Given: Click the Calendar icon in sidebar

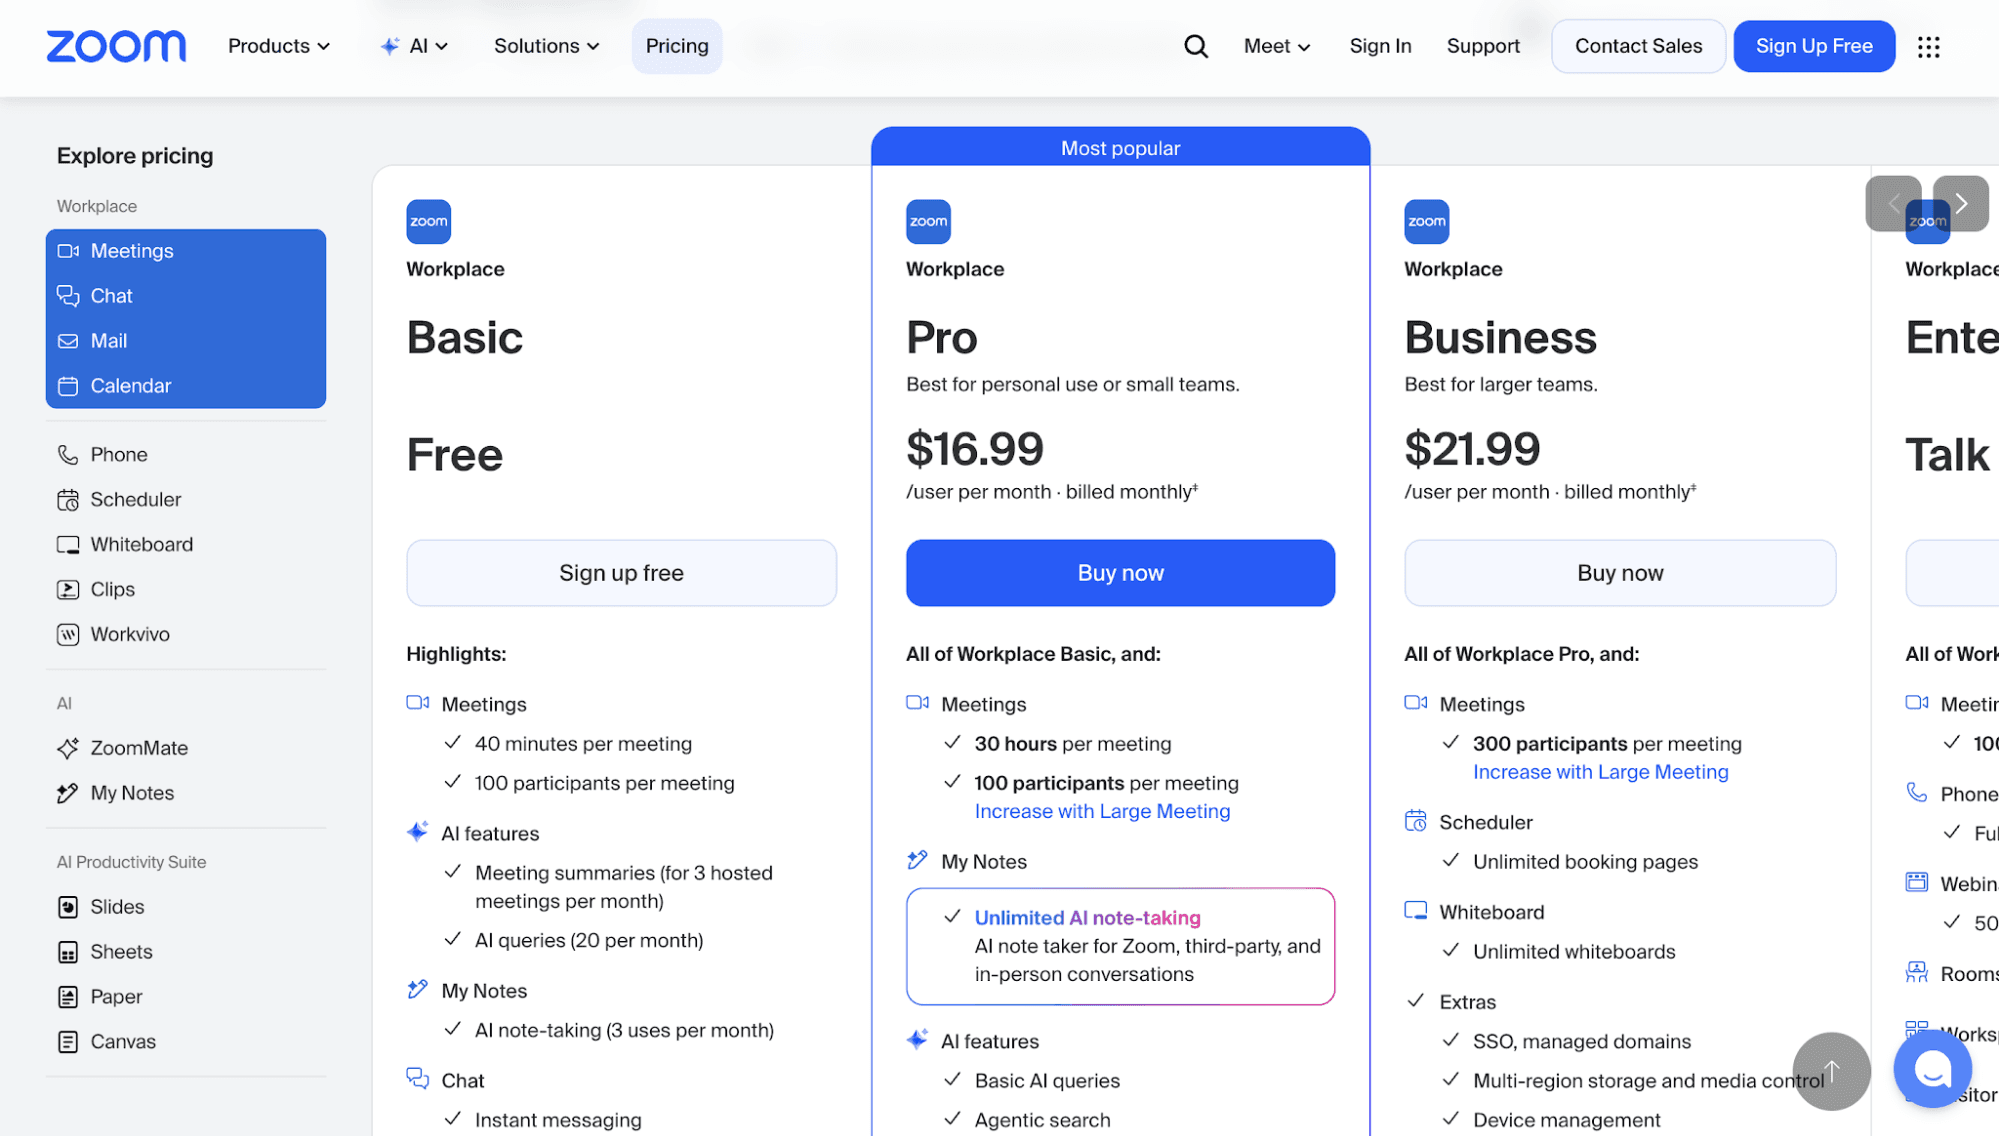Looking at the screenshot, I should coord(68,386).
